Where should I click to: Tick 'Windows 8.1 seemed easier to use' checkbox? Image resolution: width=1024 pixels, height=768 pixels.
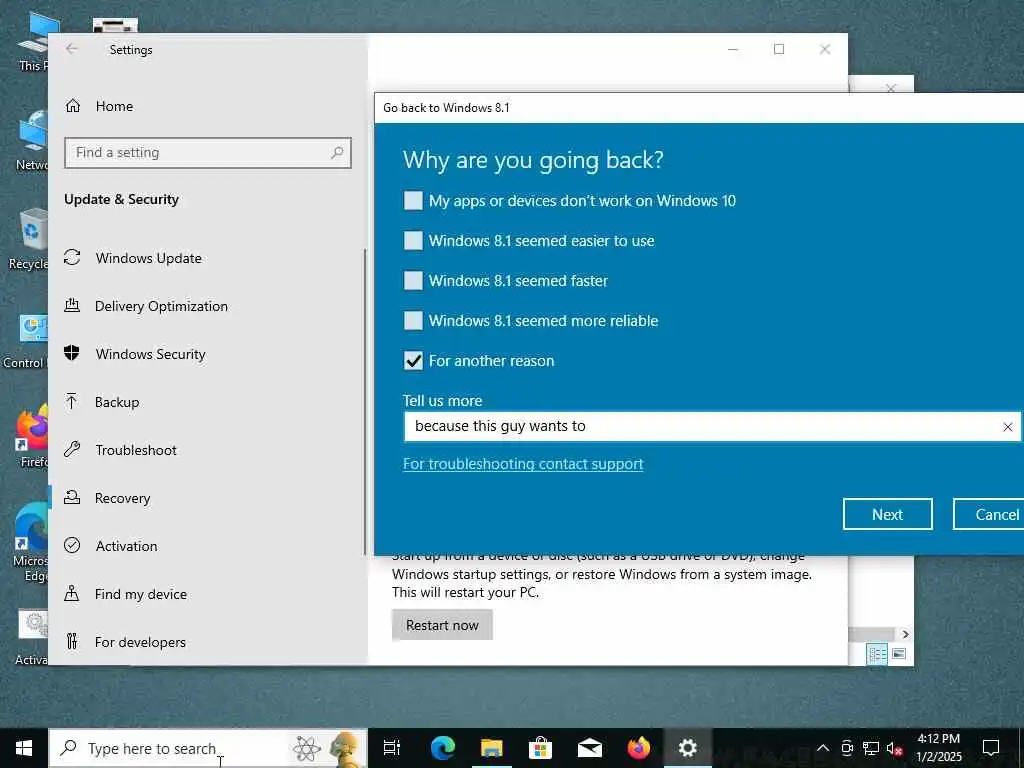click(413, 240)
